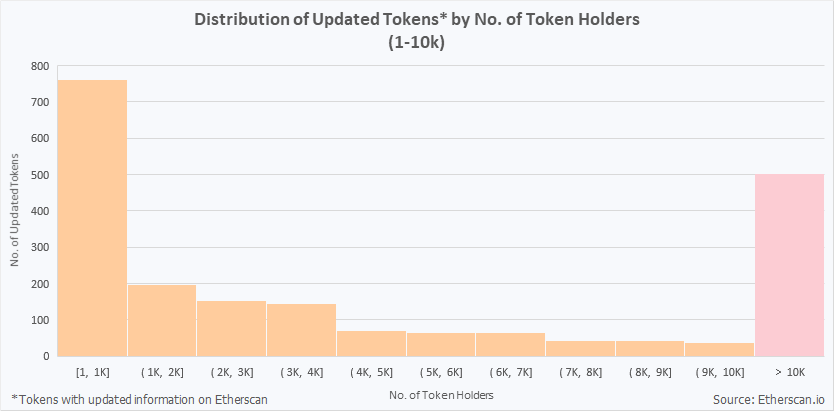834x413 pixels.
Task: Click the (1K, 2K] histogram bar
Action: (162, 320)
